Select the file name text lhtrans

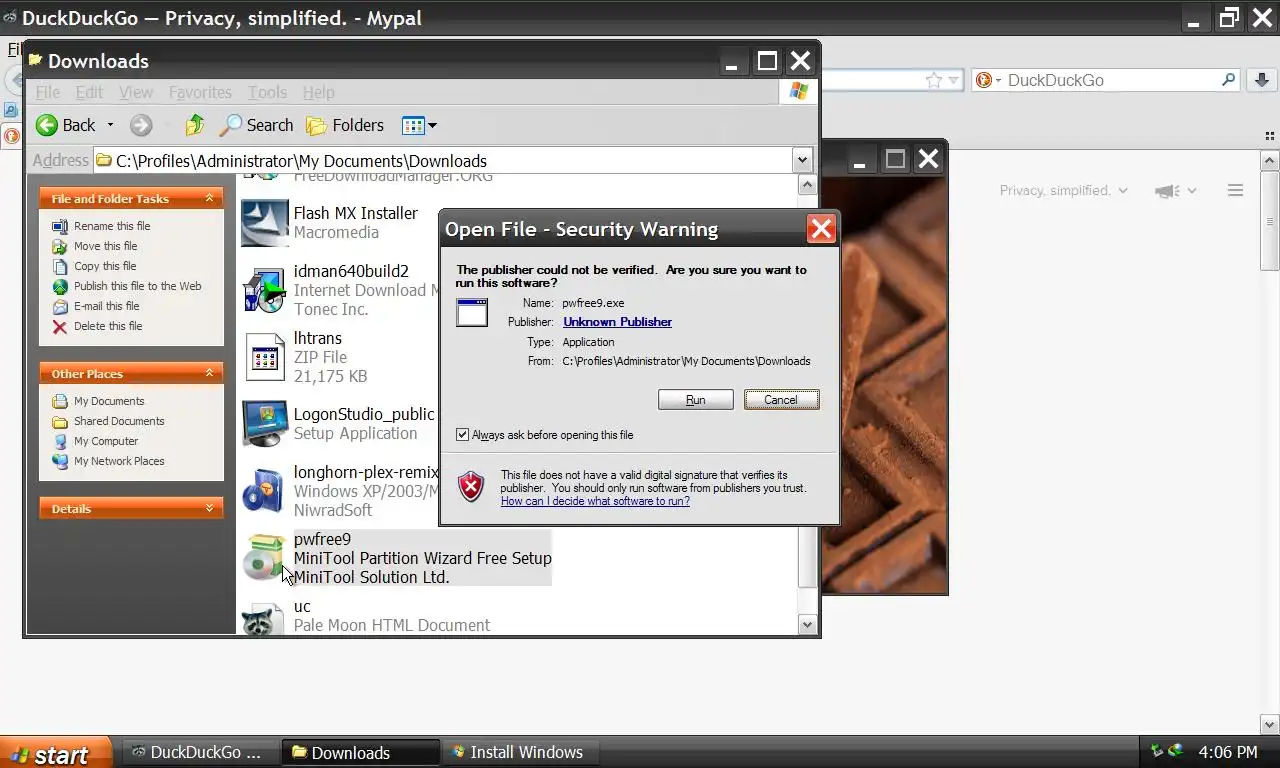coord(317,338)
